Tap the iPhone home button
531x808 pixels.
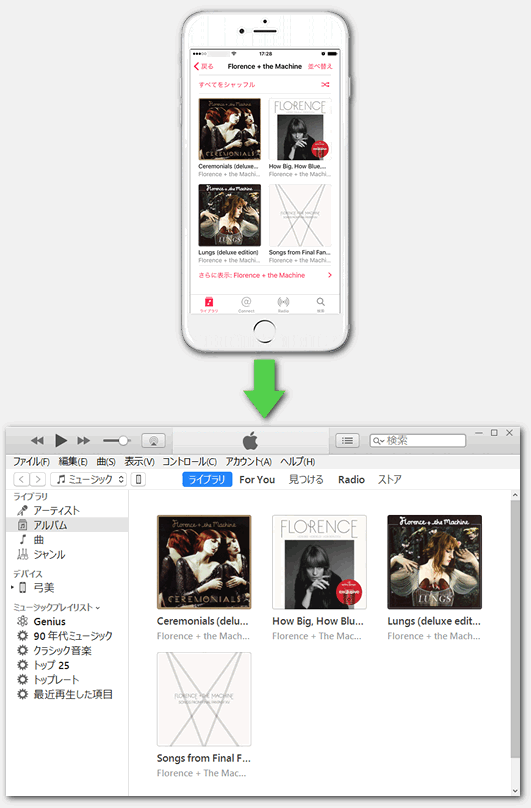[265, 331]
